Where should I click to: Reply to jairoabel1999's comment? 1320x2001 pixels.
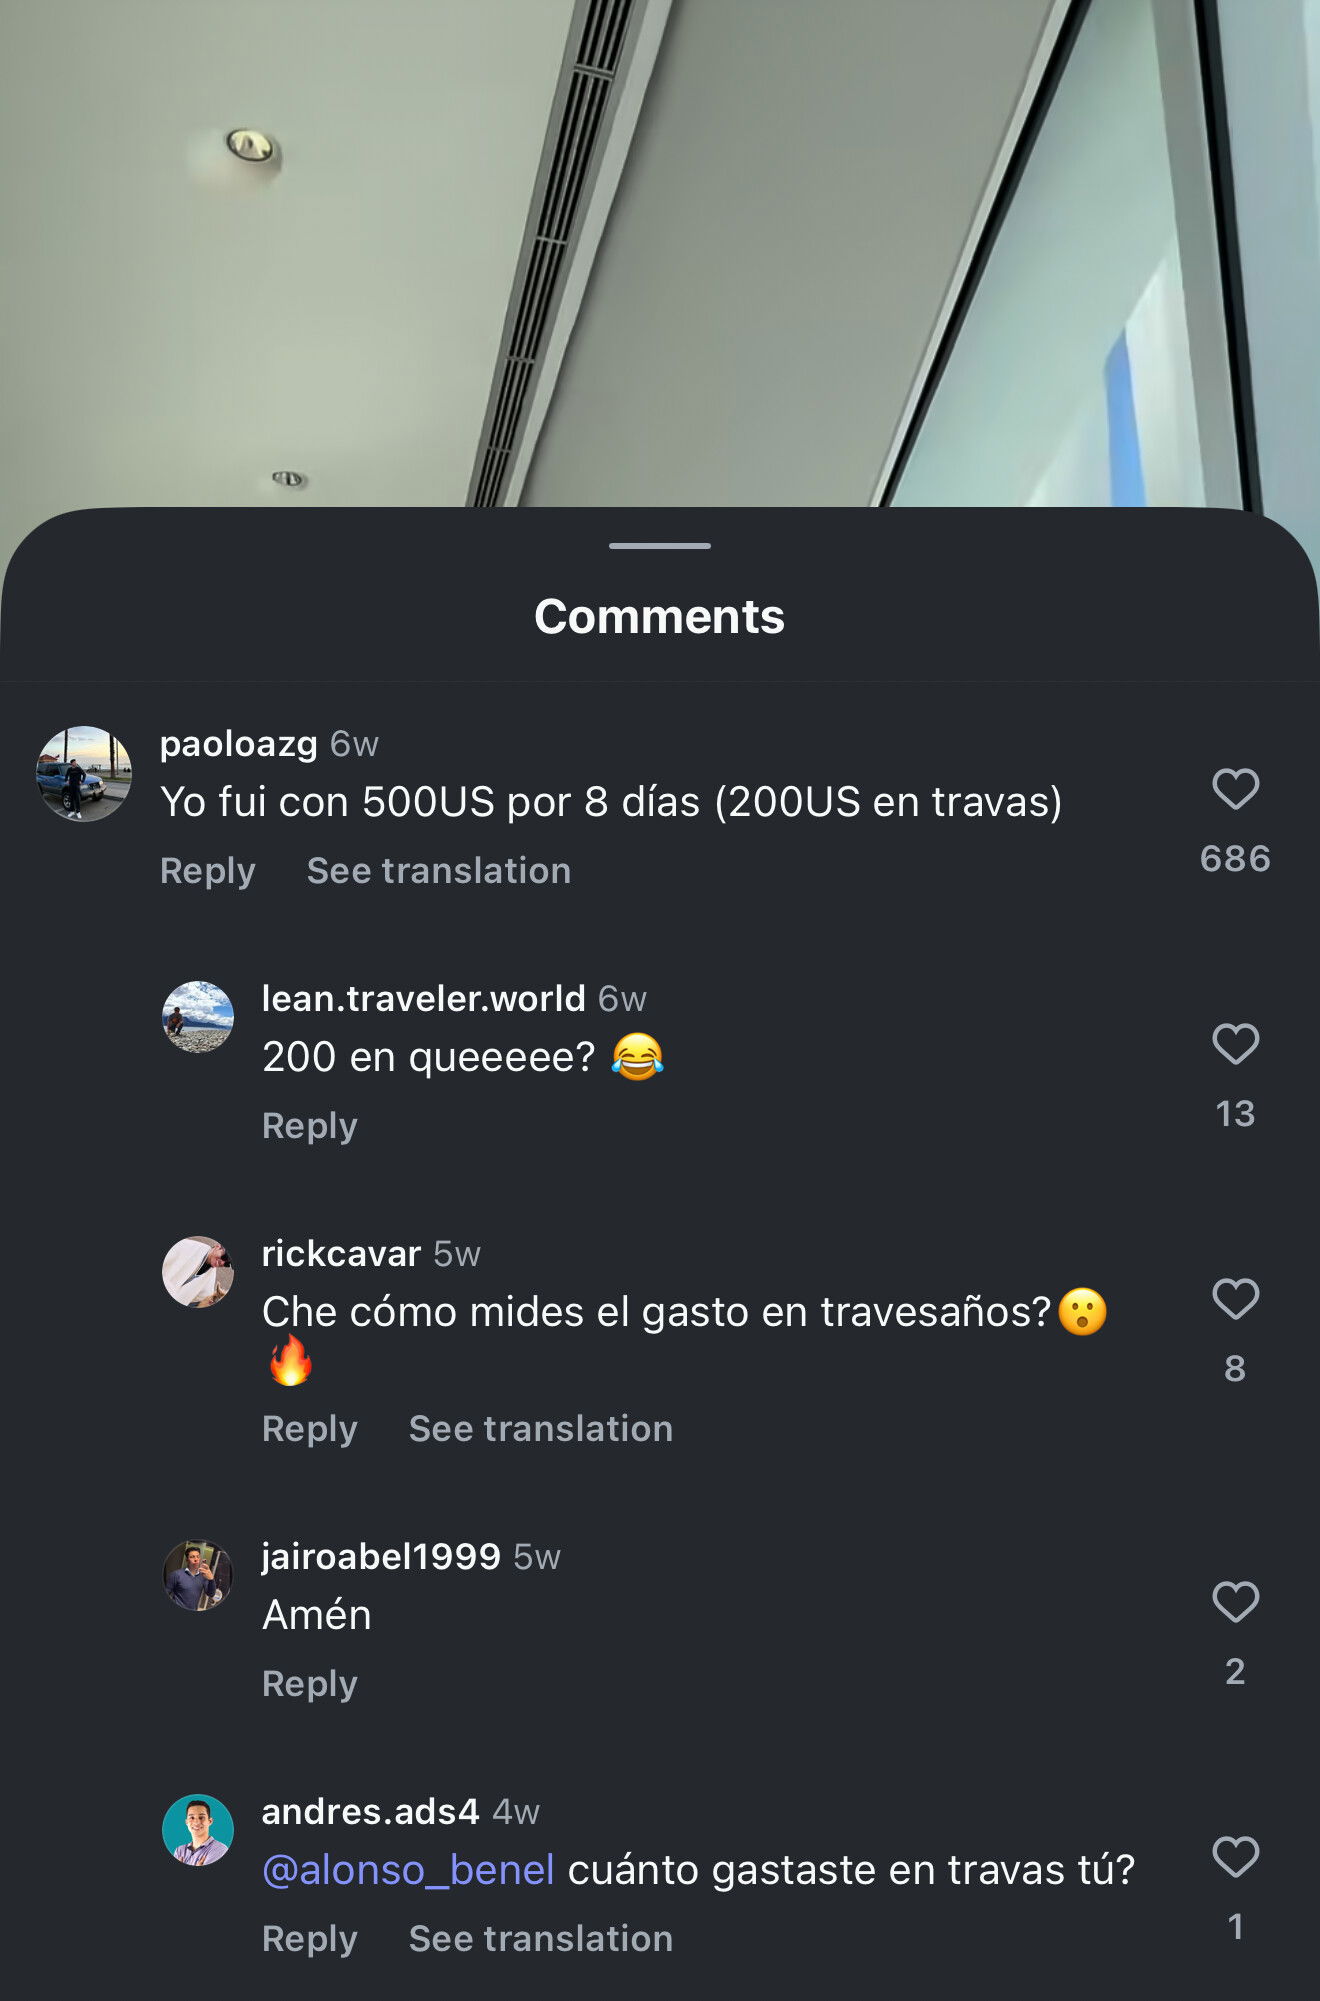click(310, 1684)
